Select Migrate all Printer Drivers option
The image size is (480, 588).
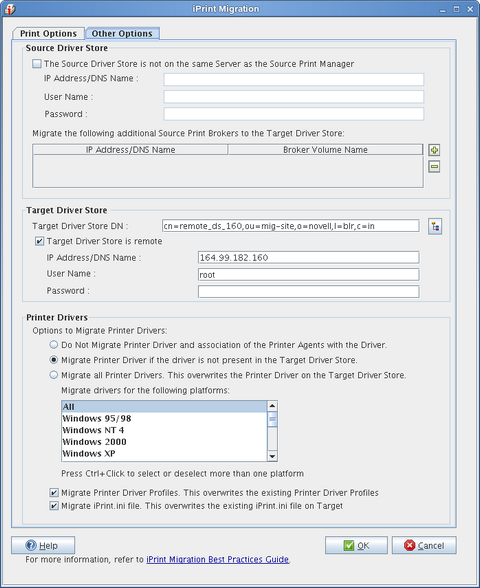pyautogui.click(x=54, y=375)
